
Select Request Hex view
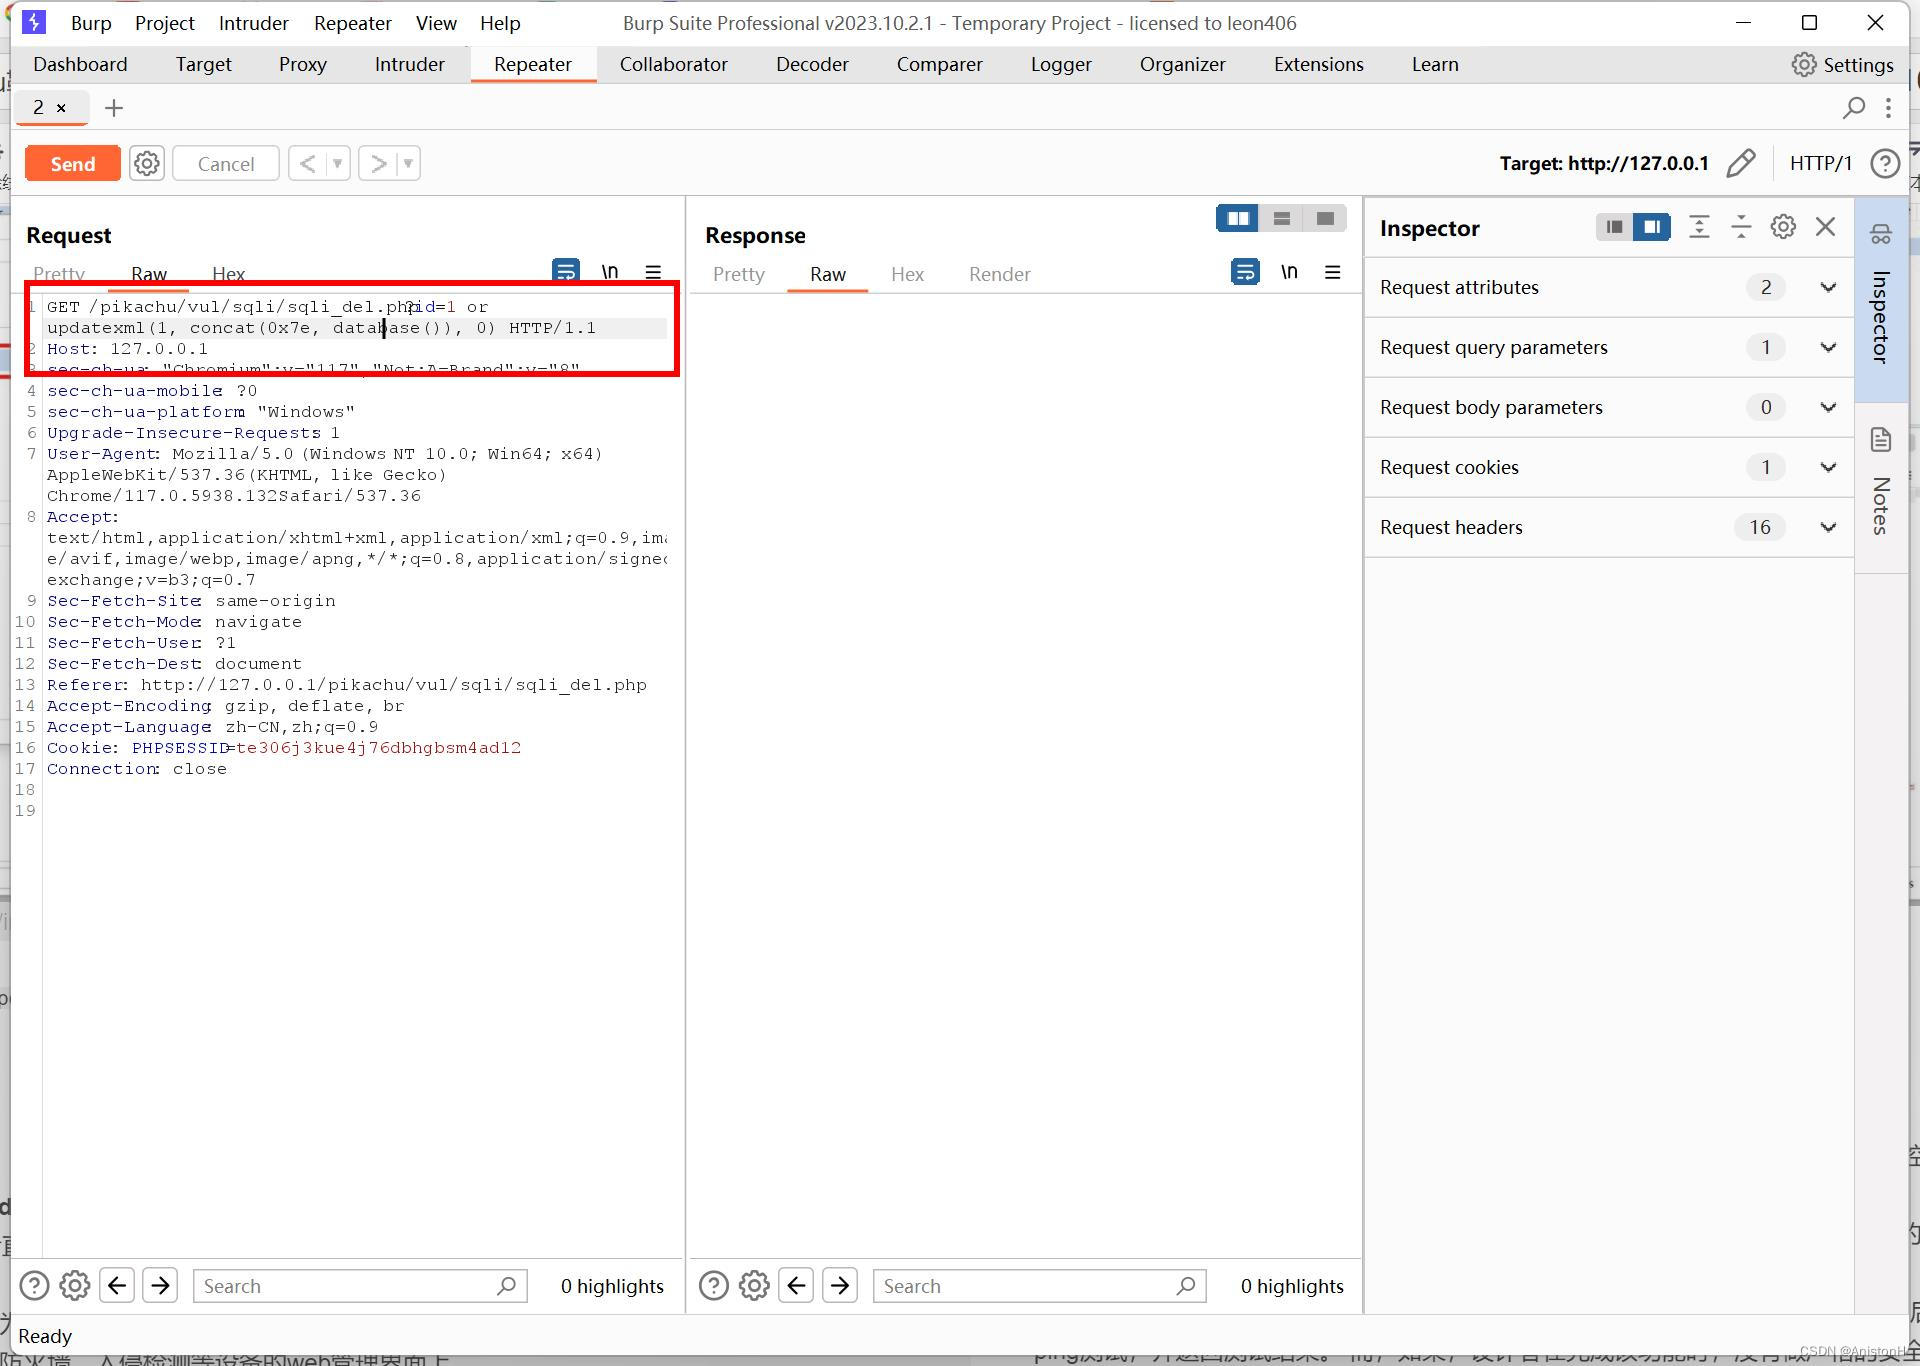click(x=228, y=272)
